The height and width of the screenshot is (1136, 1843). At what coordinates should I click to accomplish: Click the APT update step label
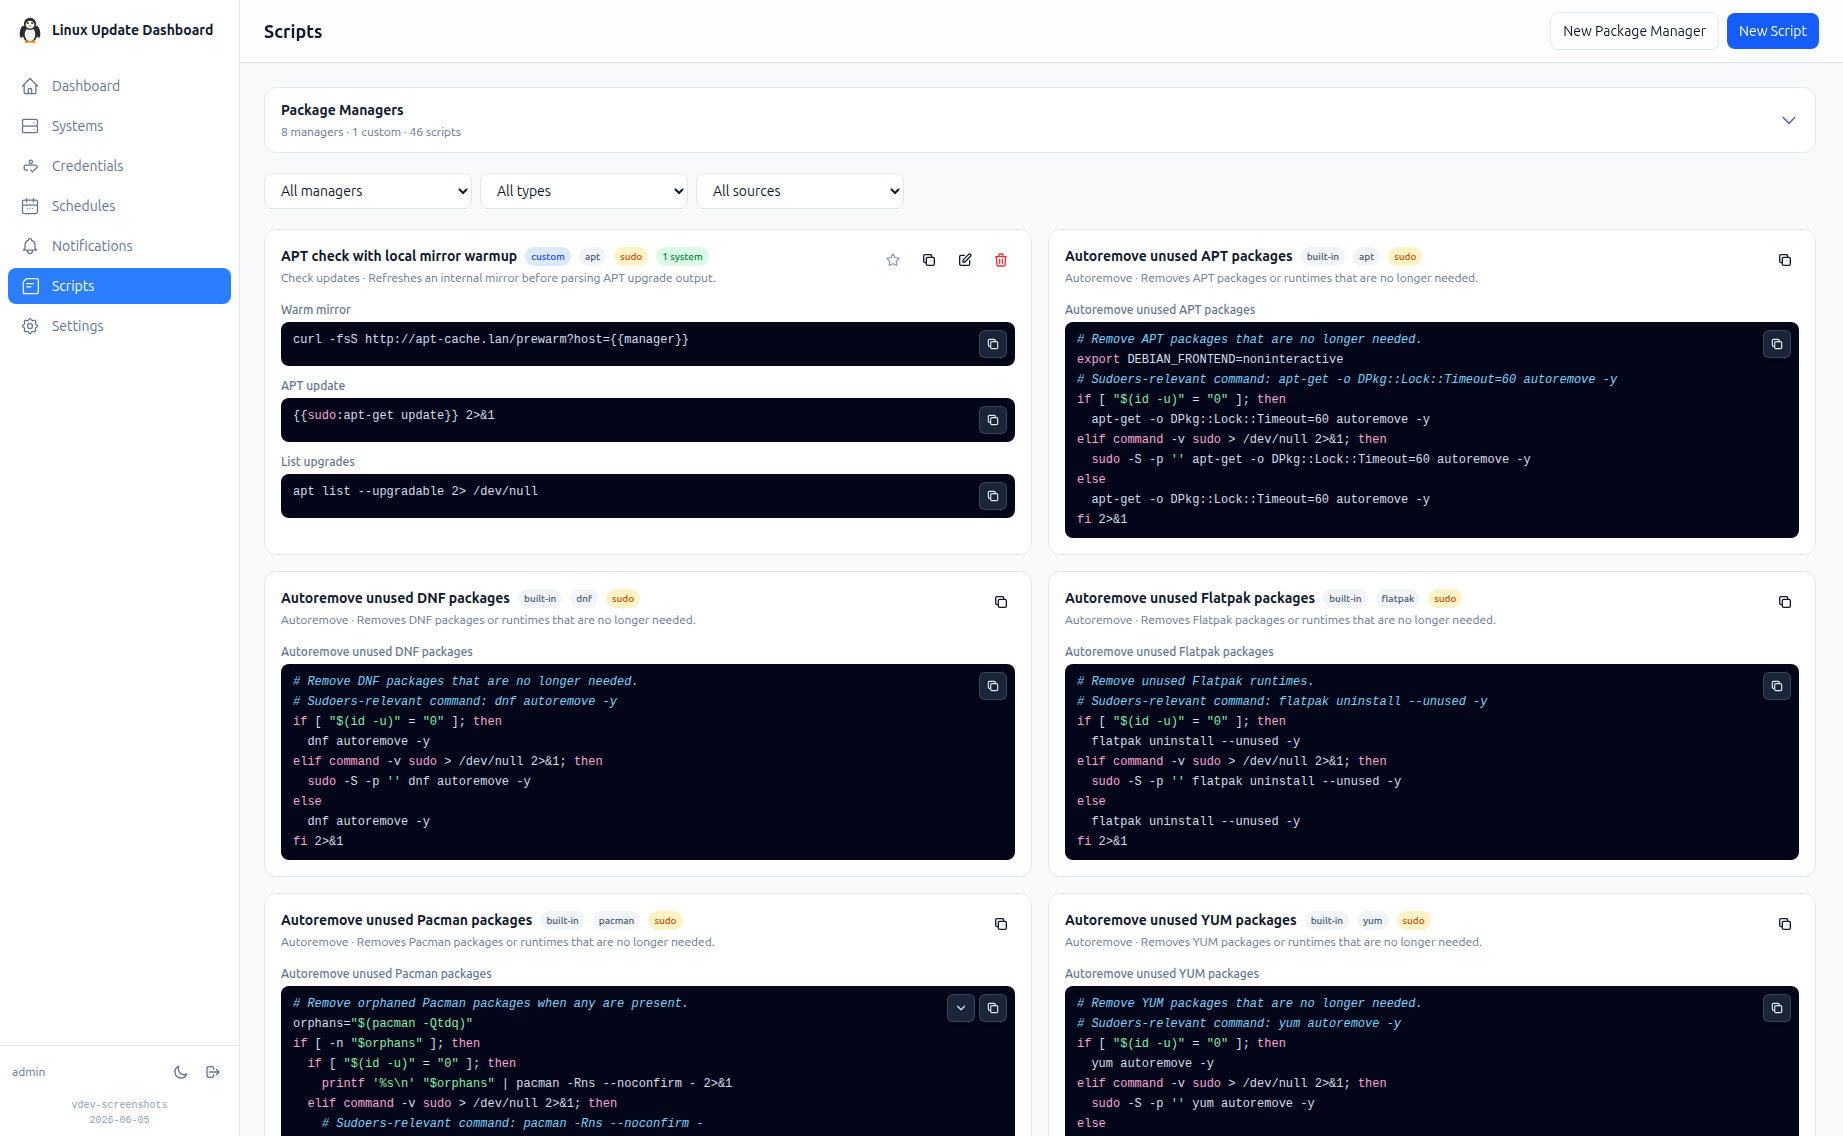coord(313,386)
